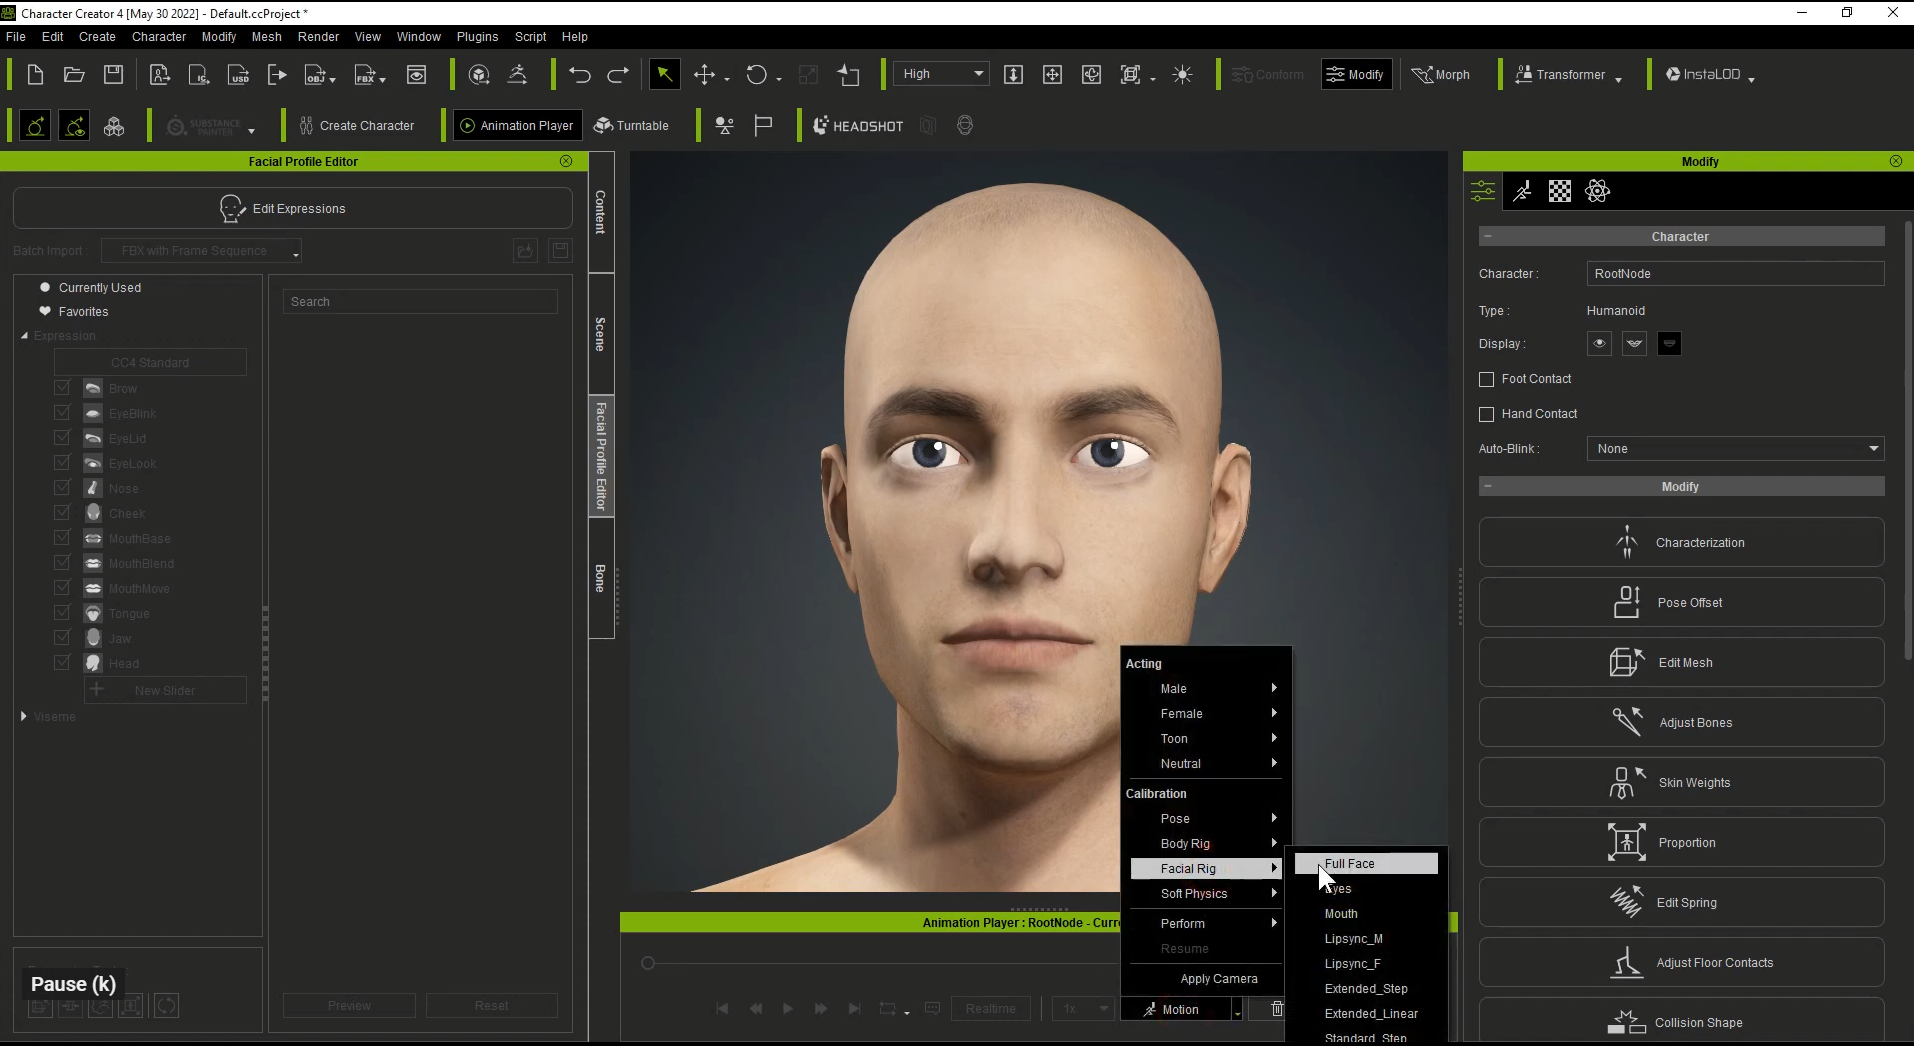Image resolution: width=1914 pixels, height=1046 pixels.
Task: Click the Edit Expressions button
Action: click(x=293, y=209)
